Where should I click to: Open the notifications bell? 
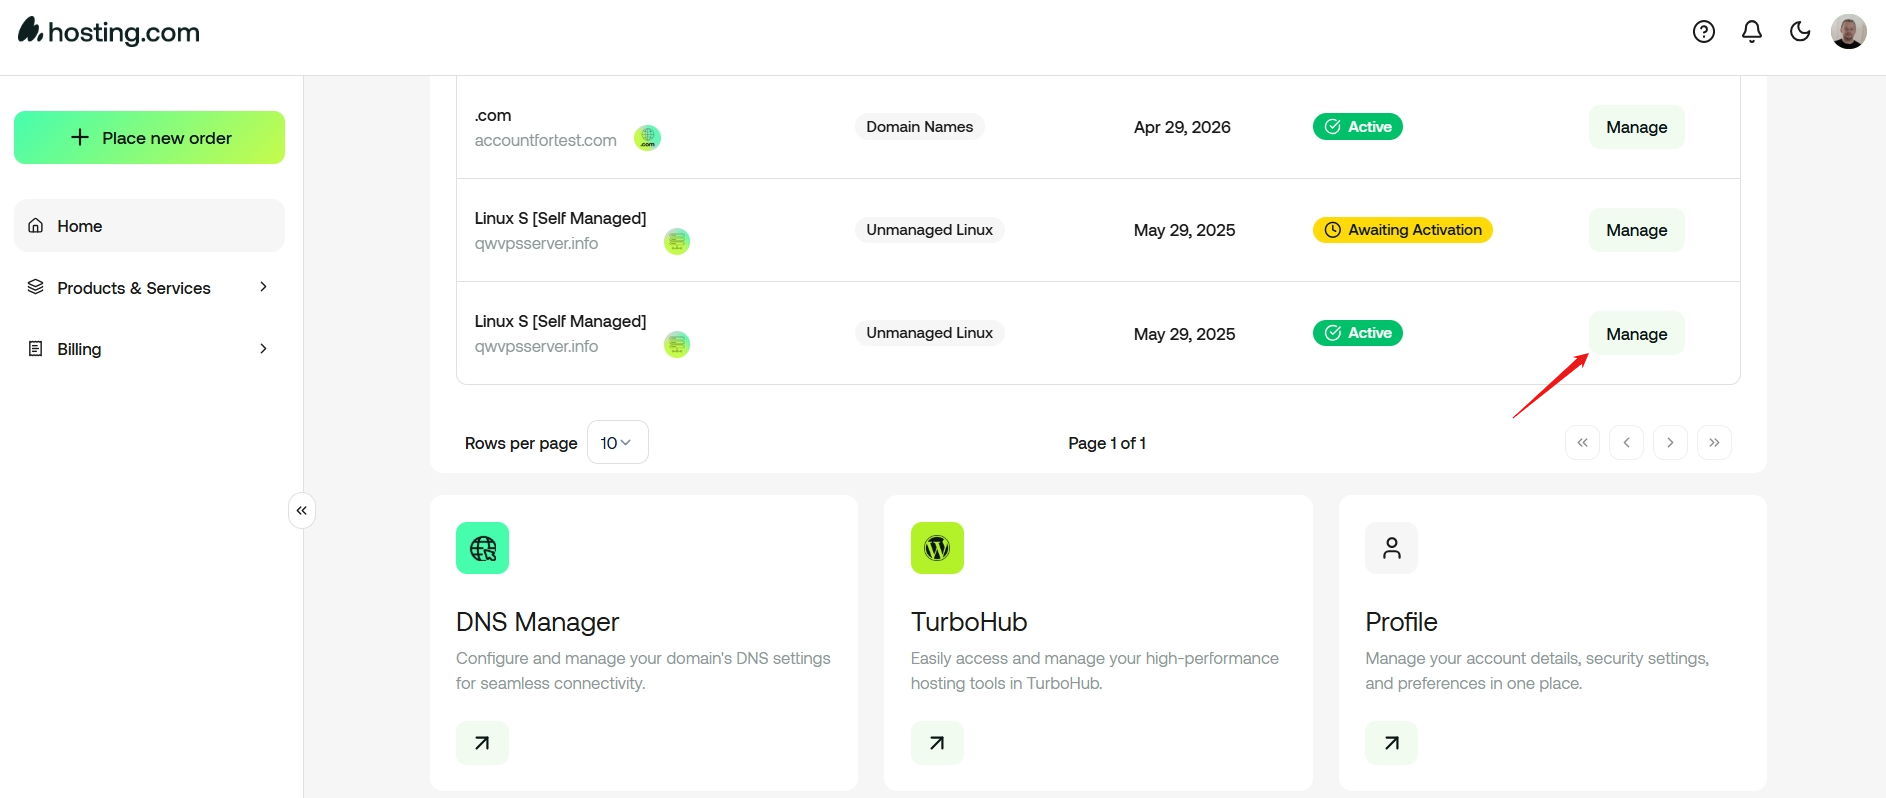point(1751,32)
